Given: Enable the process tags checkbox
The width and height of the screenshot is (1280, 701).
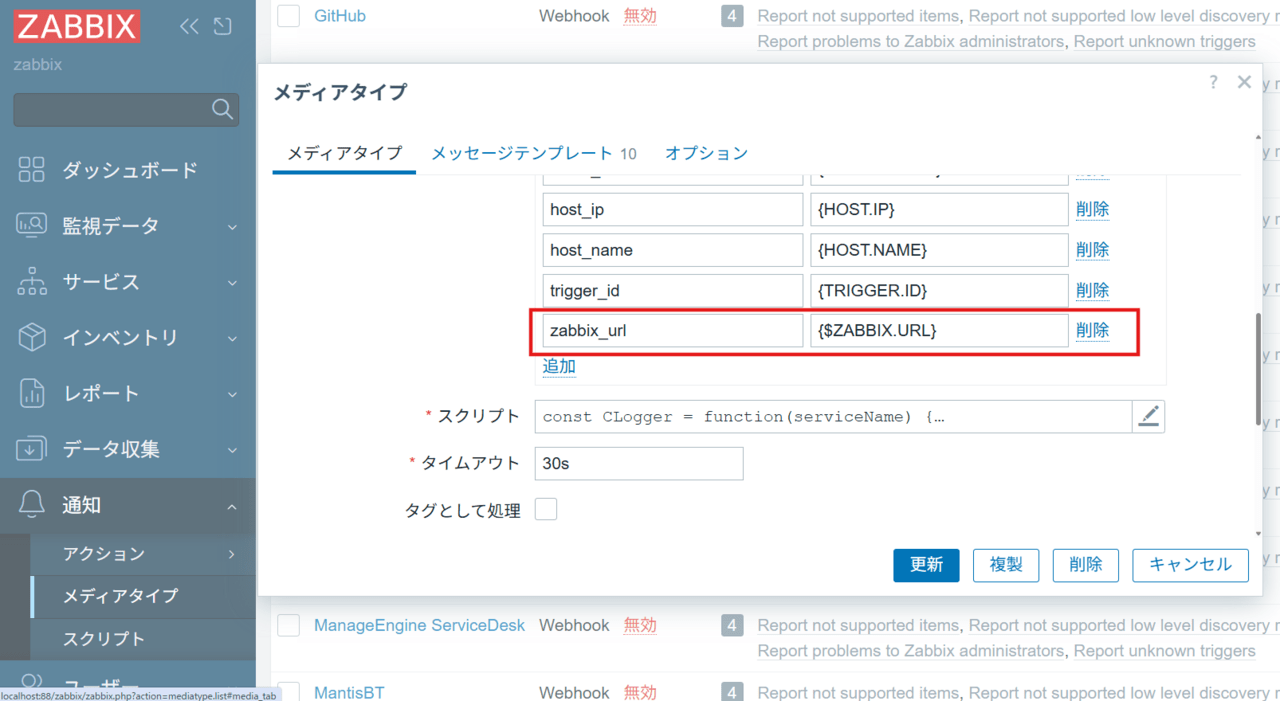Looking at the screenshot, I should (546, 510).
